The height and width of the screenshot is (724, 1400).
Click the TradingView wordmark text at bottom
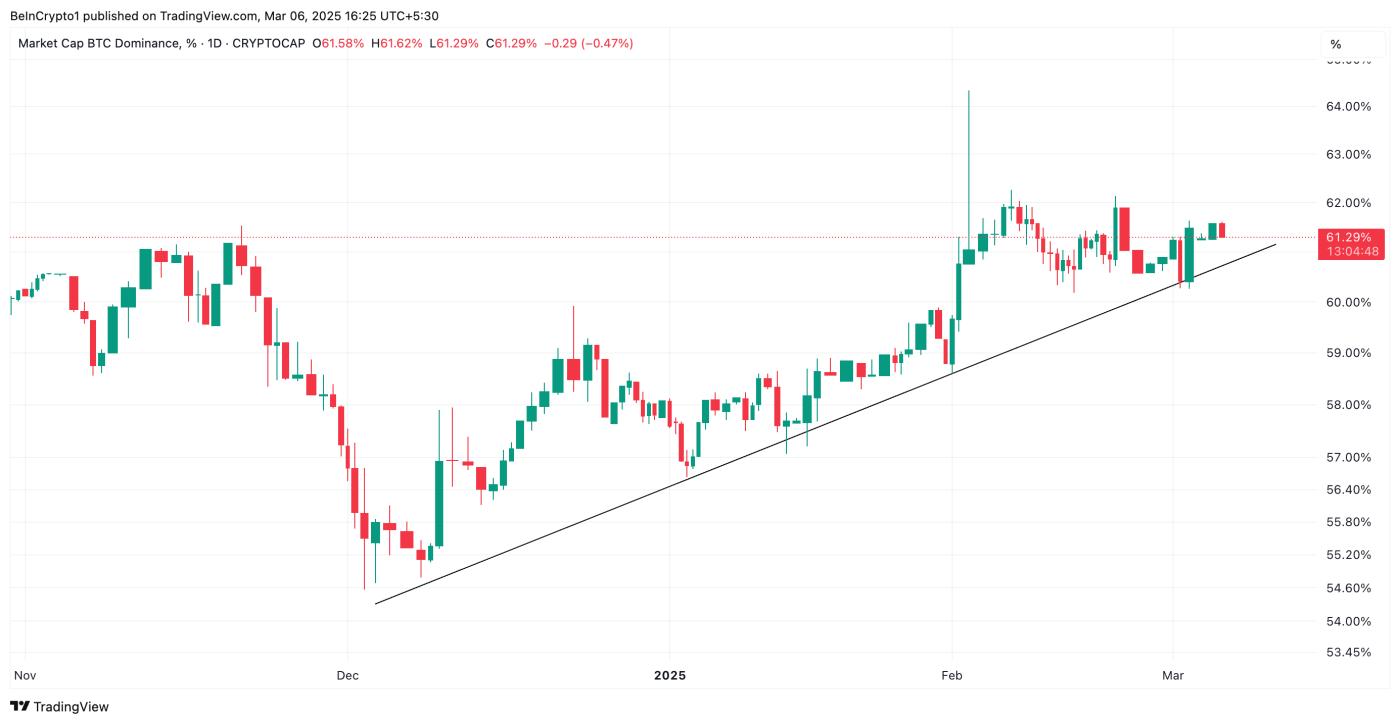71,706
